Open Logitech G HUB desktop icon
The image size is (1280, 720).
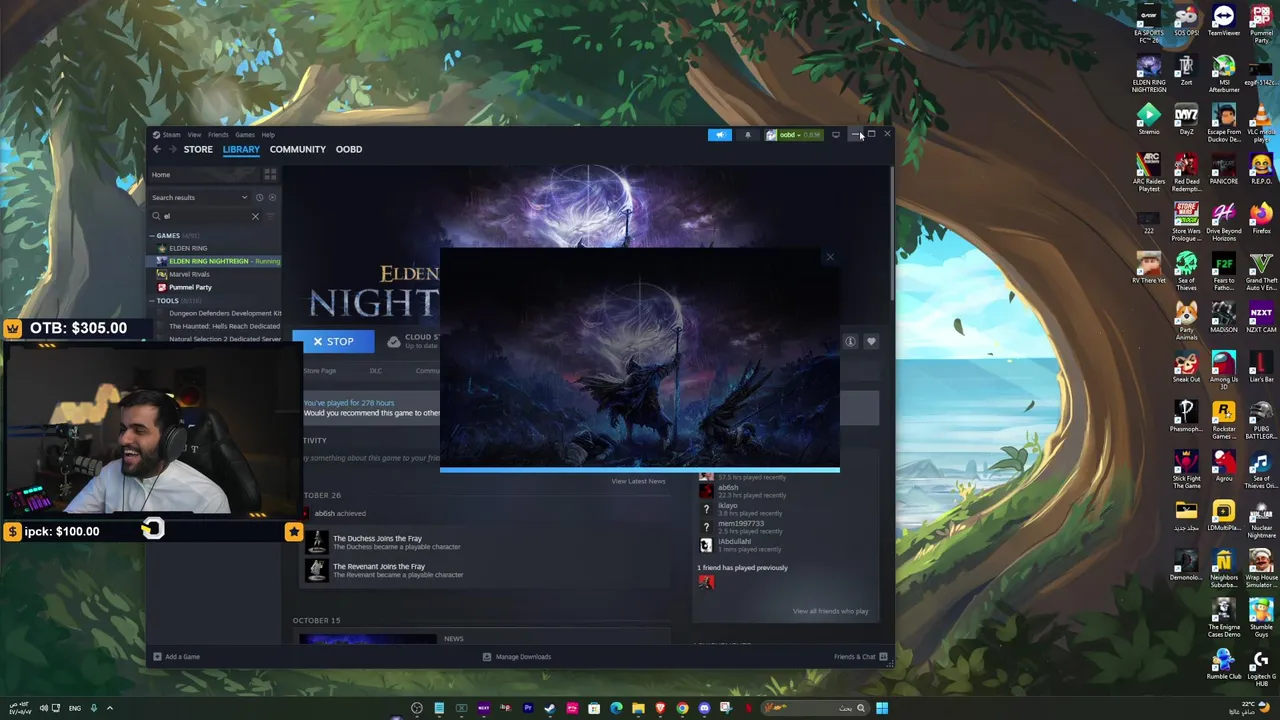[x=1261, y=668]
